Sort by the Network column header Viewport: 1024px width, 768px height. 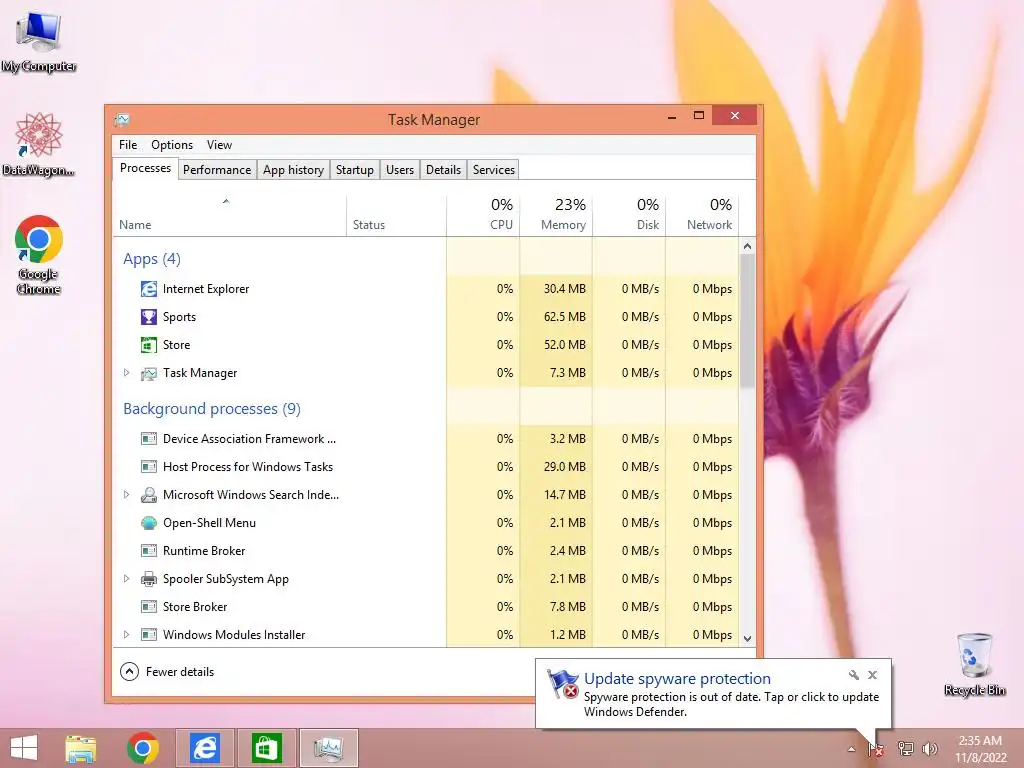click(703, 216)
